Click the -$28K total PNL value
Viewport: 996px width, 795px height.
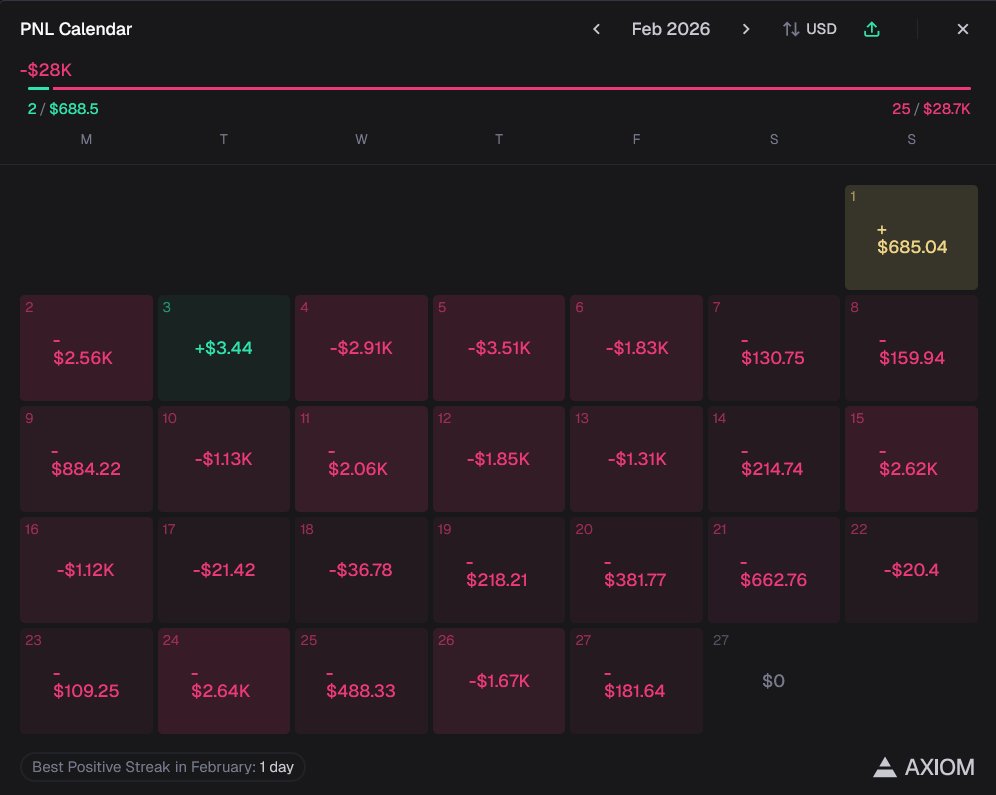click(46, 69)
